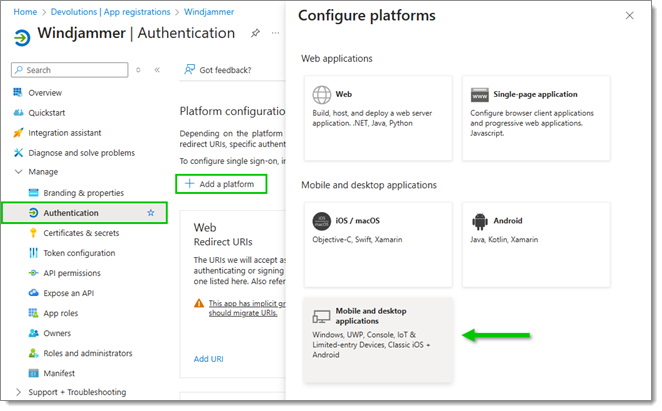This screenshot has width=662, height=411.
Task: Click the App roles icon
Action: click(33, 313)
